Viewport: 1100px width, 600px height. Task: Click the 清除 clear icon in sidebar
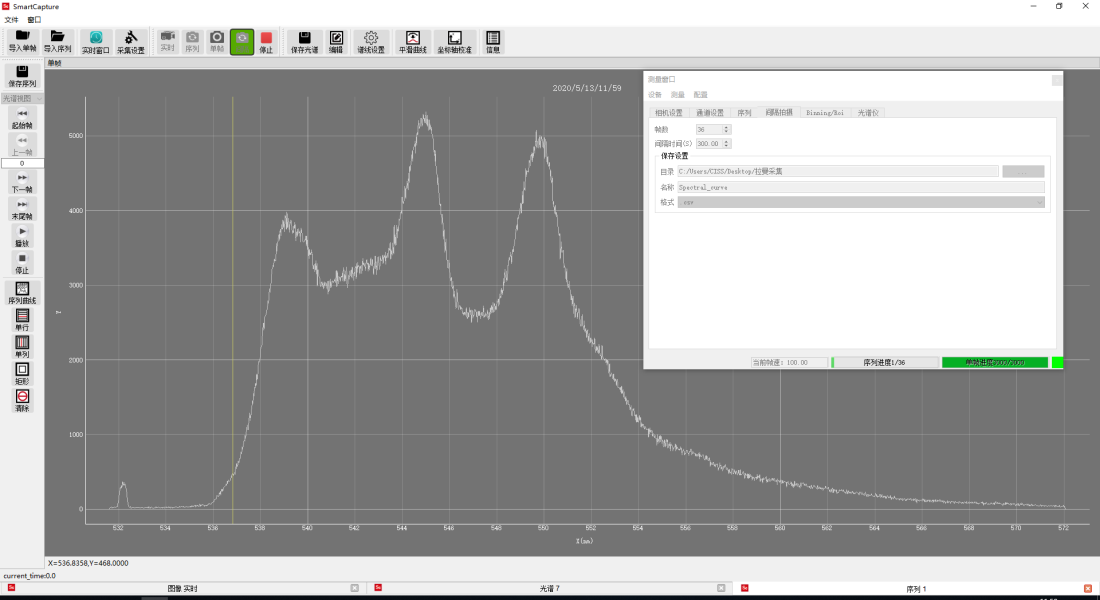click(x=22, y=400)
